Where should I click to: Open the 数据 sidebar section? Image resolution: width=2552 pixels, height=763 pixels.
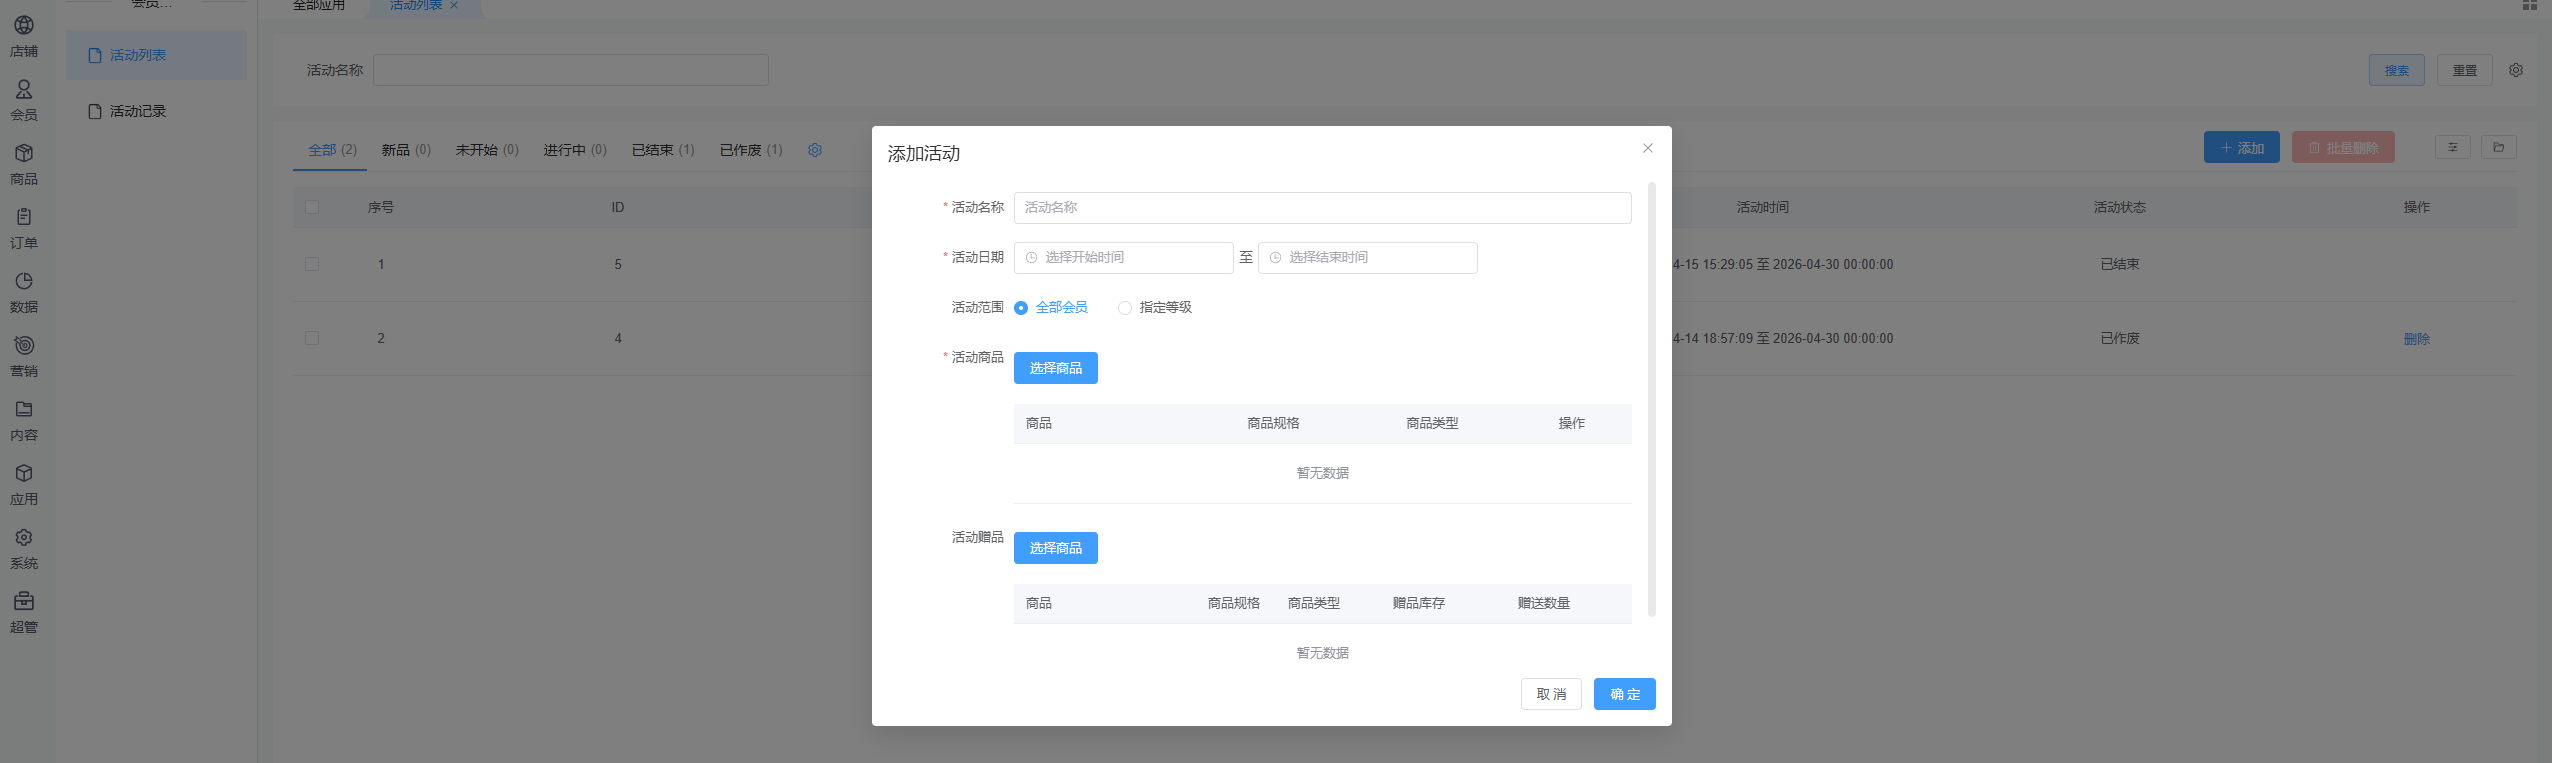click(24, 293)
